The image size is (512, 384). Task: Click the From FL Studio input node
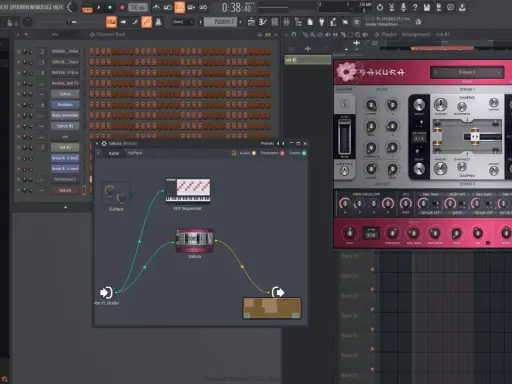106,292
